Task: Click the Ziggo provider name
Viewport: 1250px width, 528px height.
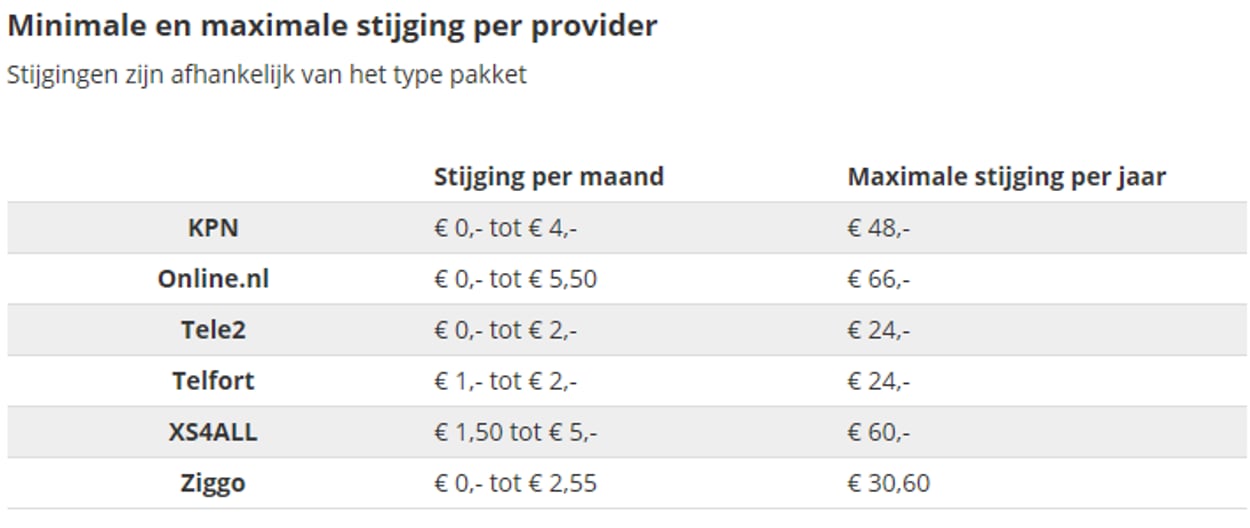Action: (213, 484)
